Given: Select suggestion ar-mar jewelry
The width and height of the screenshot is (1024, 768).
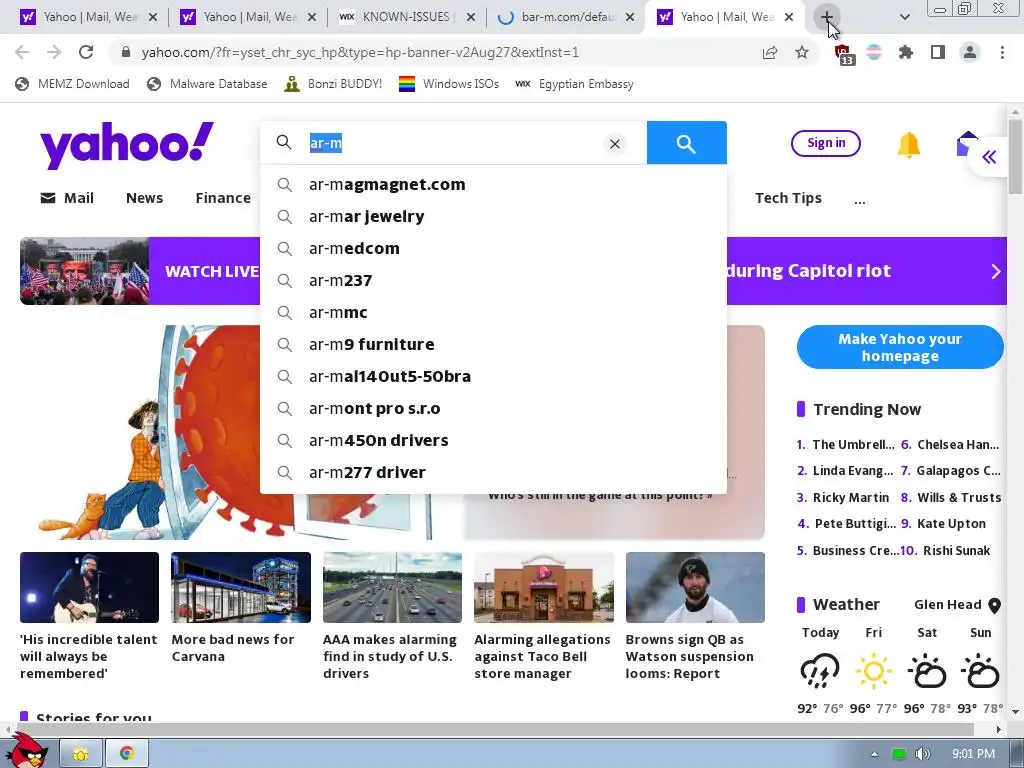Looking at the screenshot, I should [x=493, y=216].
